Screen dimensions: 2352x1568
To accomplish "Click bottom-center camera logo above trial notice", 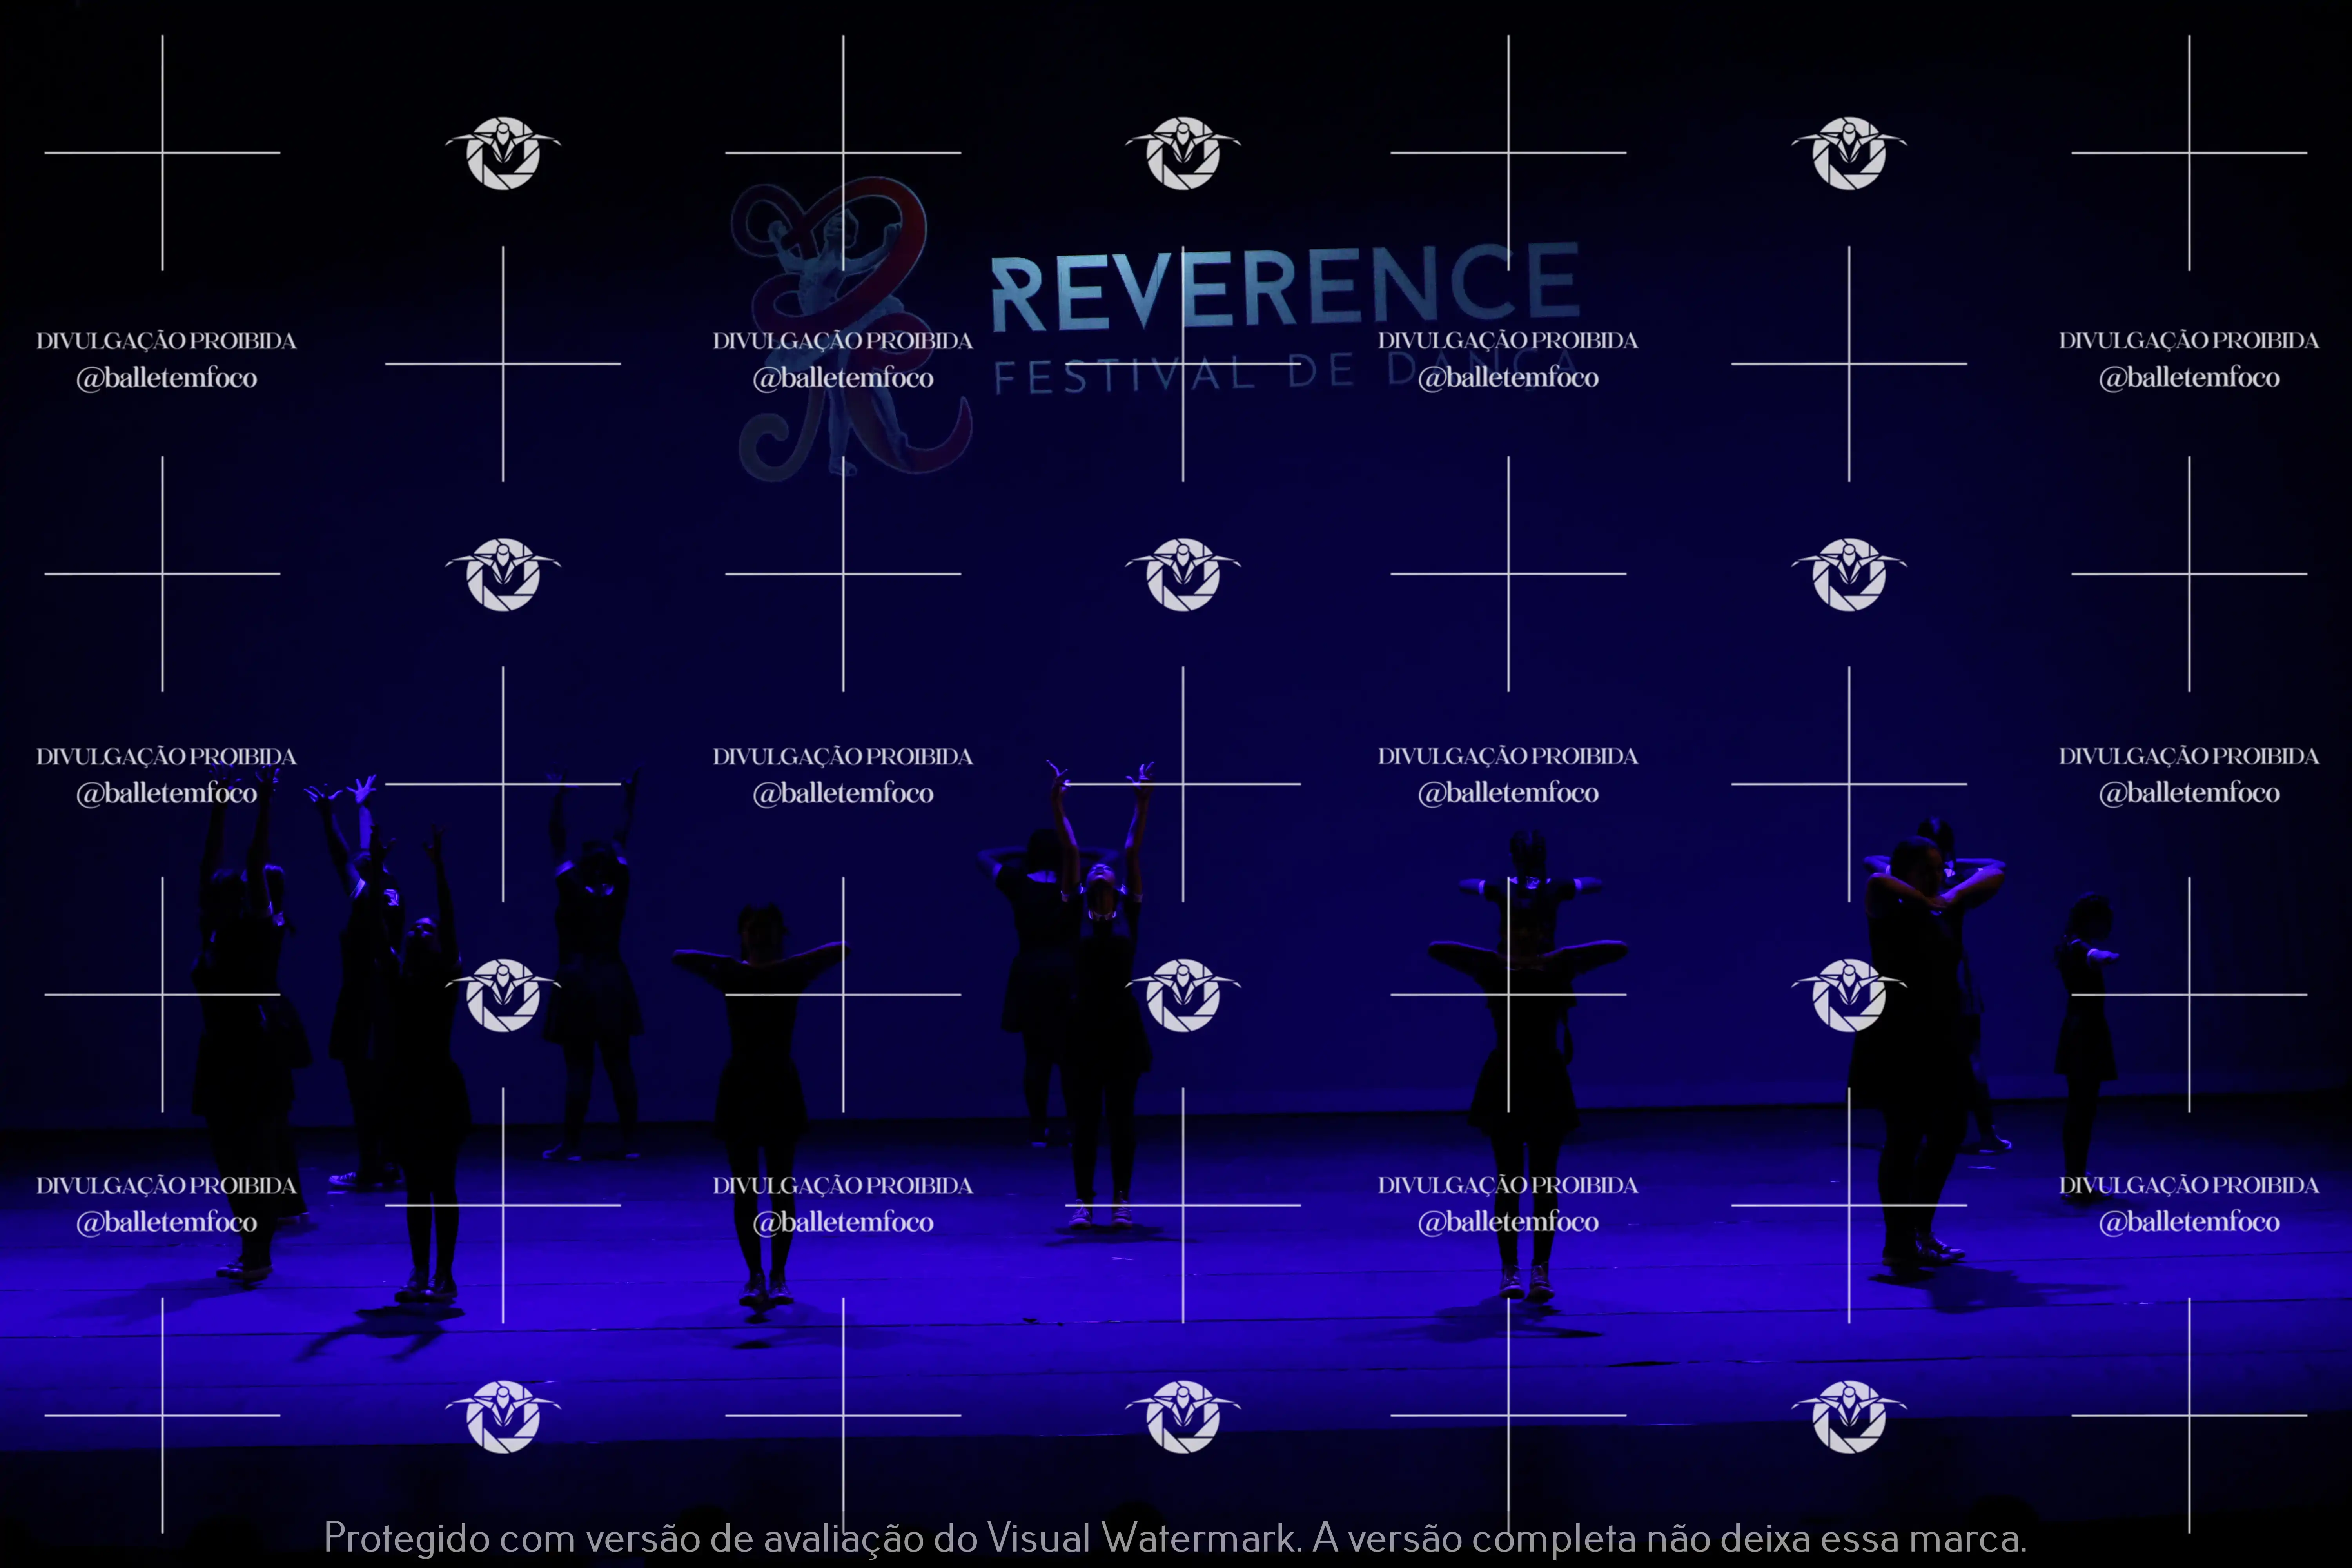I will pos(1183,1416).
